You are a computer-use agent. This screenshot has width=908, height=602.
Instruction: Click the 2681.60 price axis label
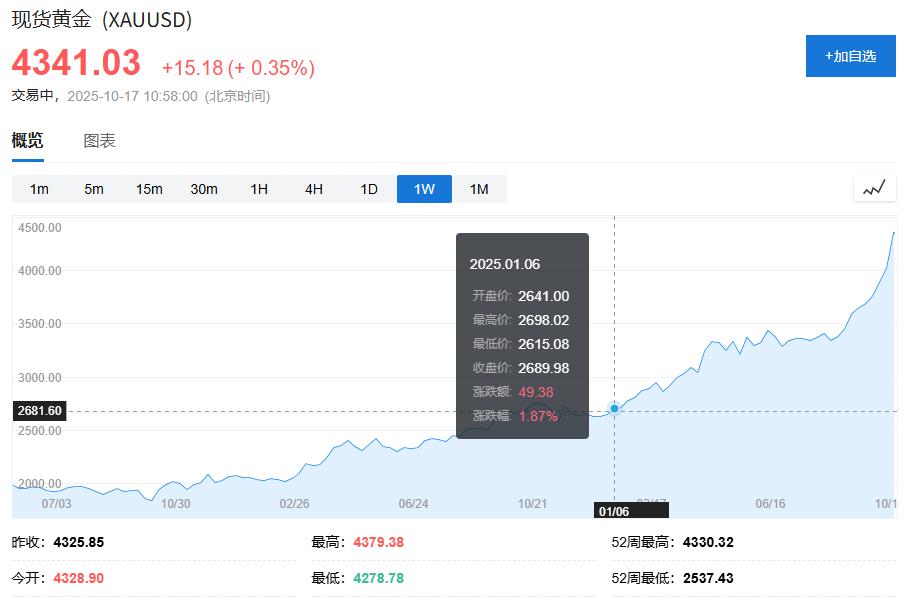click(x=40, y=411)
